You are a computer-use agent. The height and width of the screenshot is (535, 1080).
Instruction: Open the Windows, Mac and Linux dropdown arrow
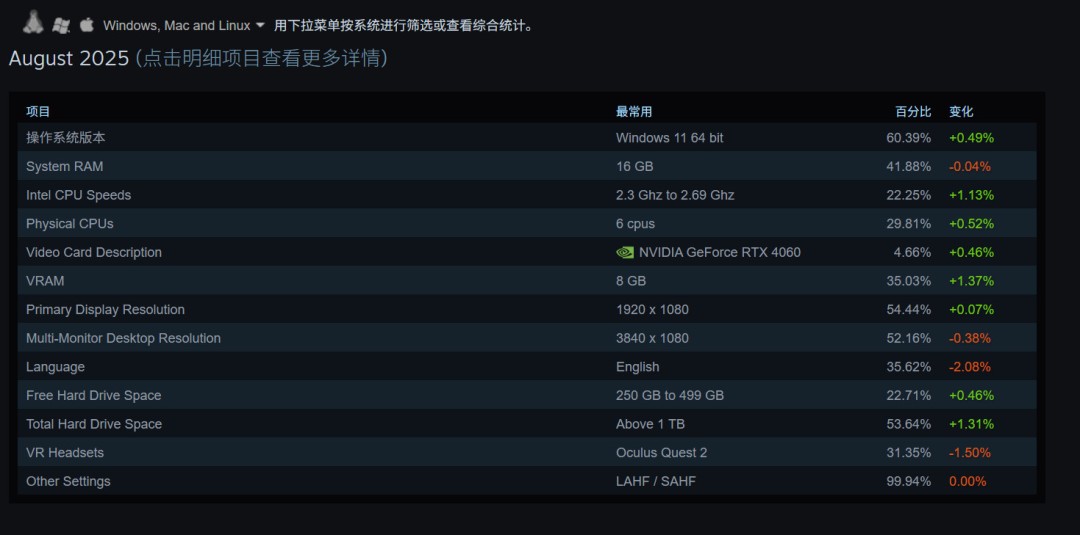click(x=260, y=25)
